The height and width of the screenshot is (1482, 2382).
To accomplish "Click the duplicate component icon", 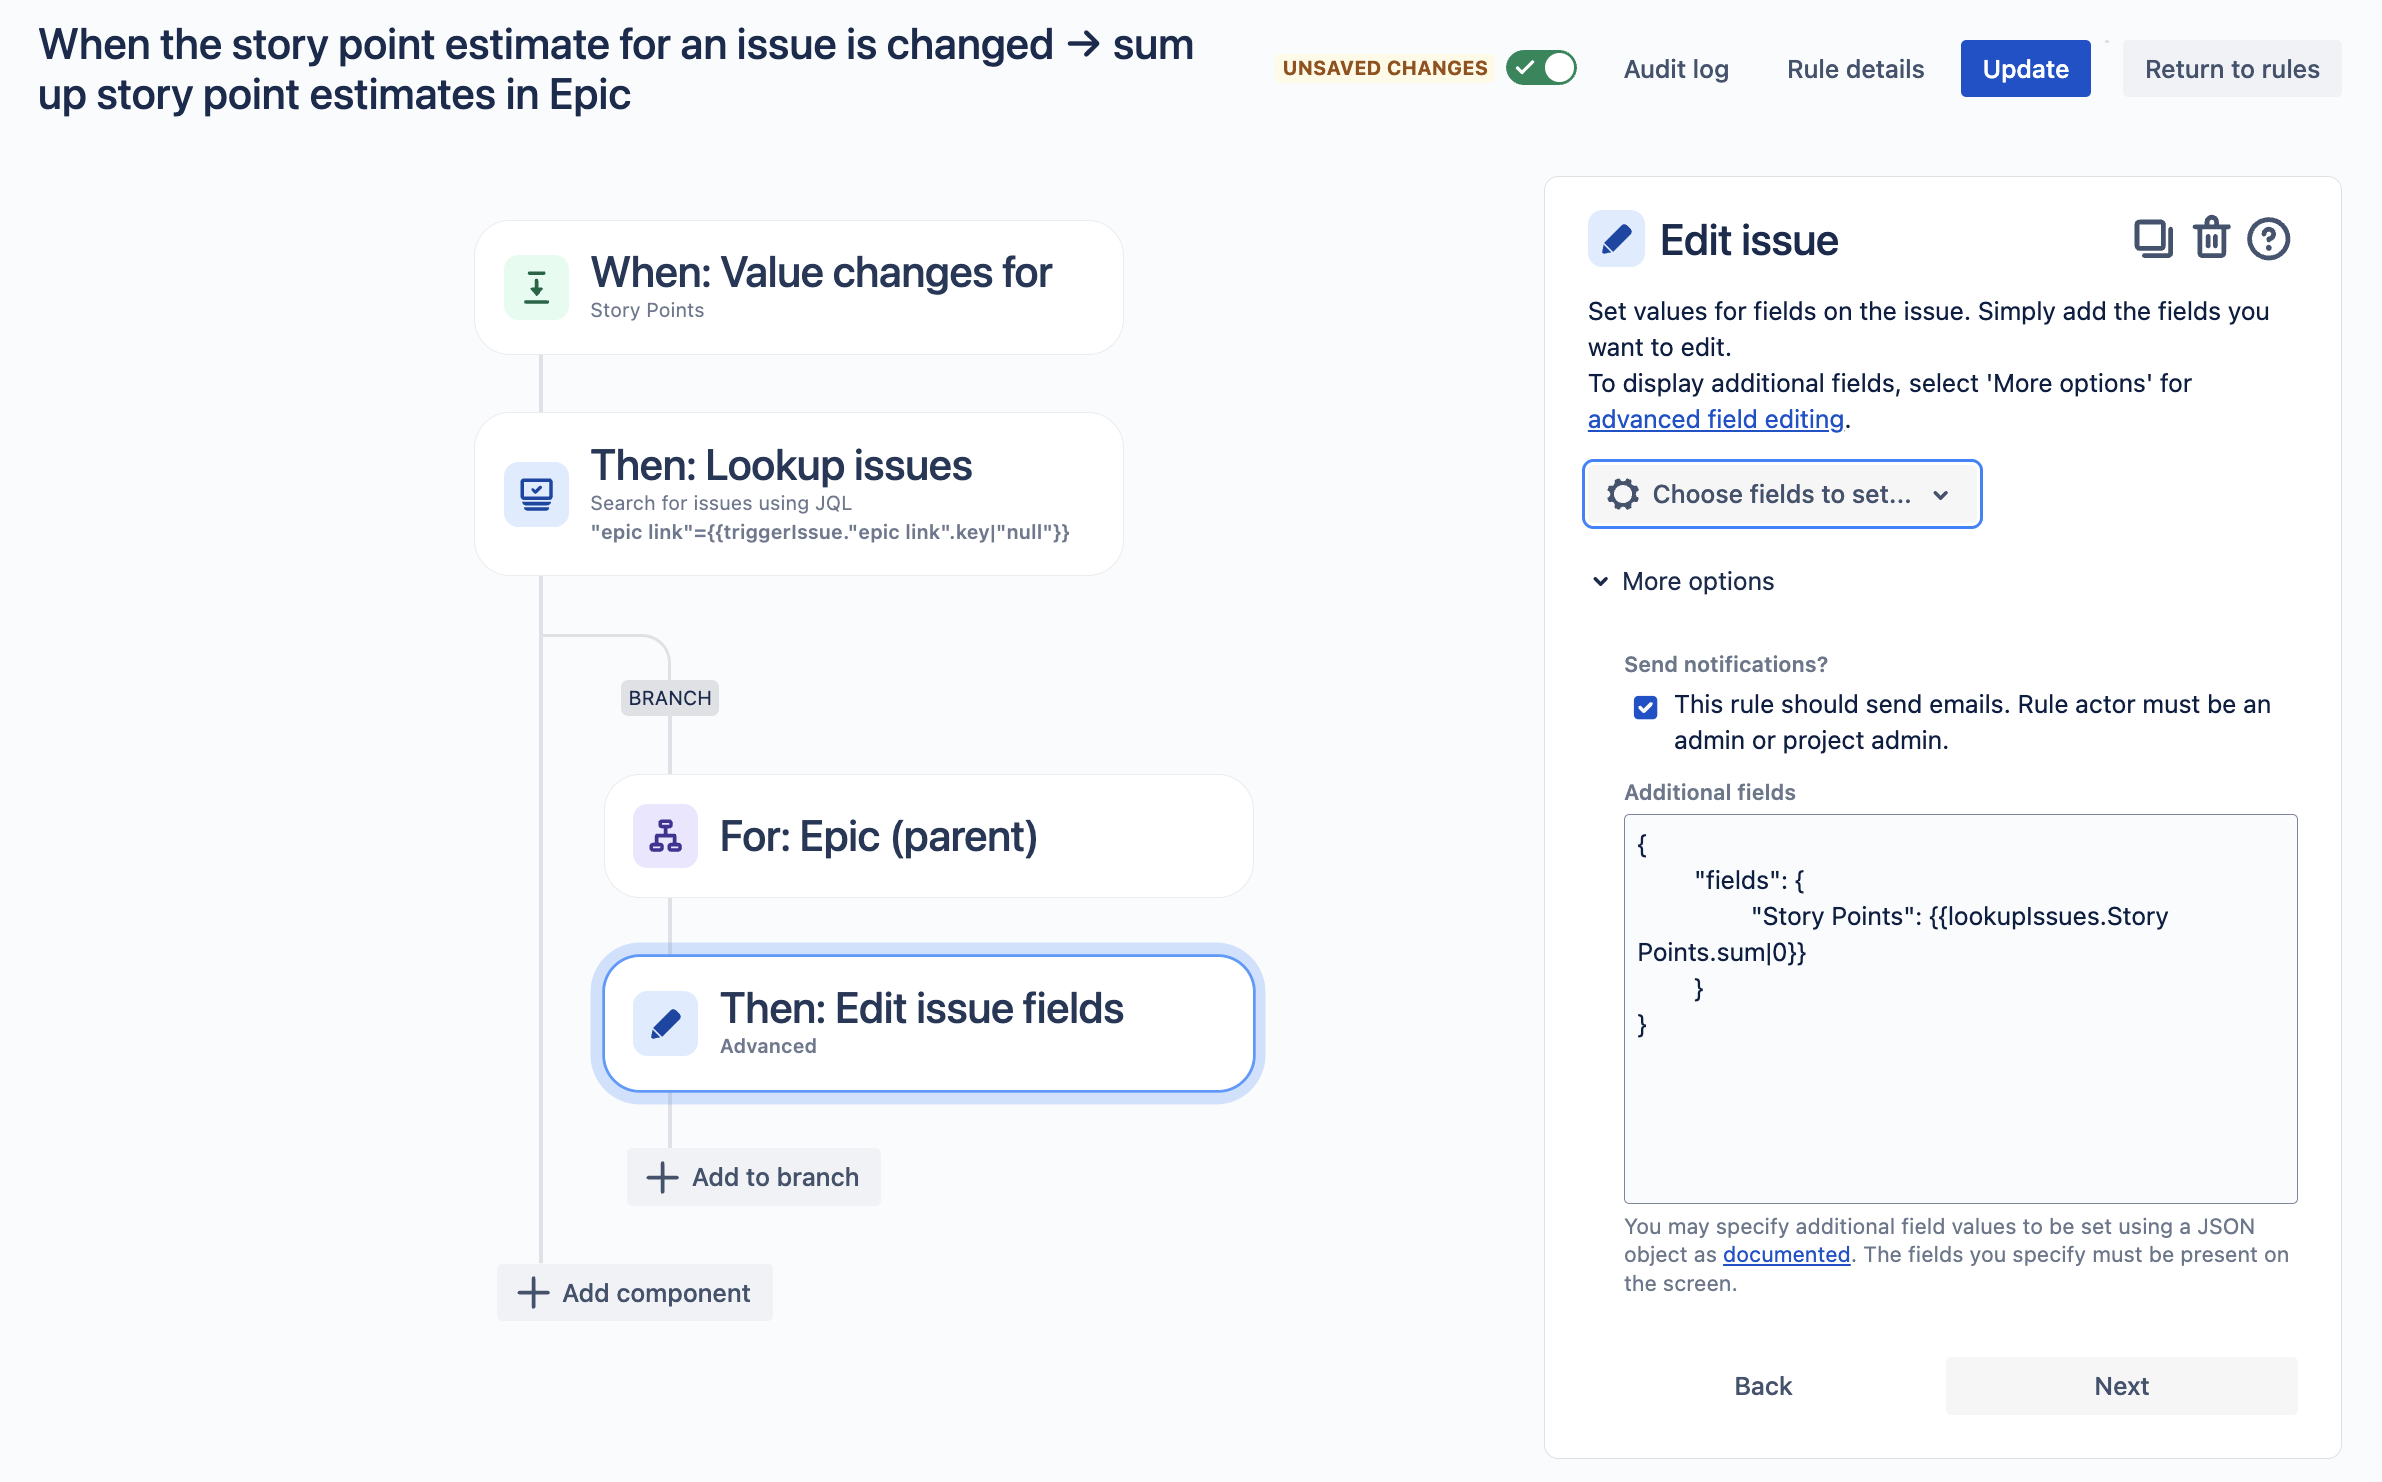I will 2153,240.
